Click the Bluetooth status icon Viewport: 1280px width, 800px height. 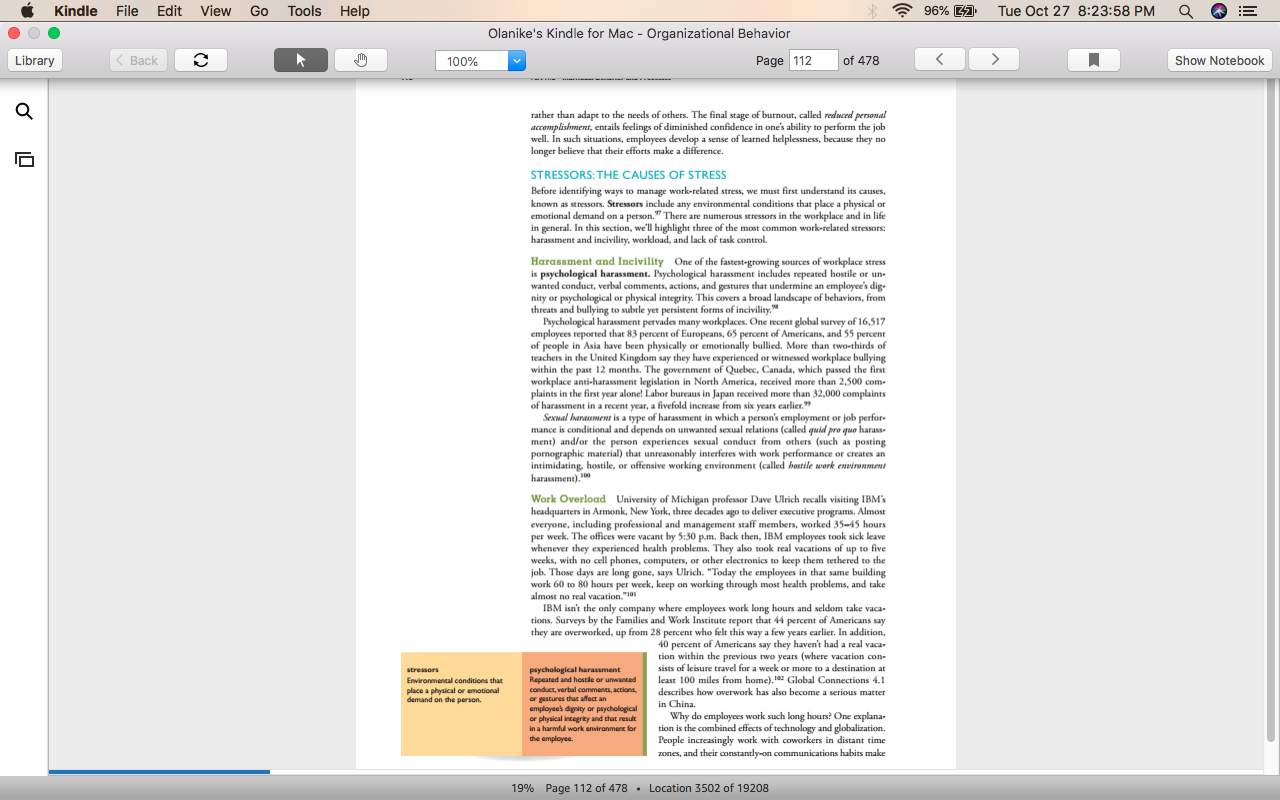(872, 11)
